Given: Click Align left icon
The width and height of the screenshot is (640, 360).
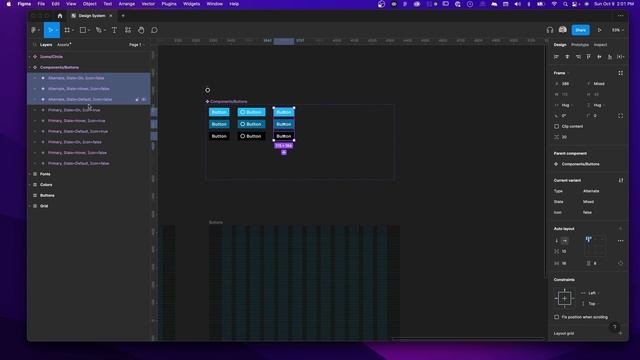Looking at the screenshot, I should [556, 57].
